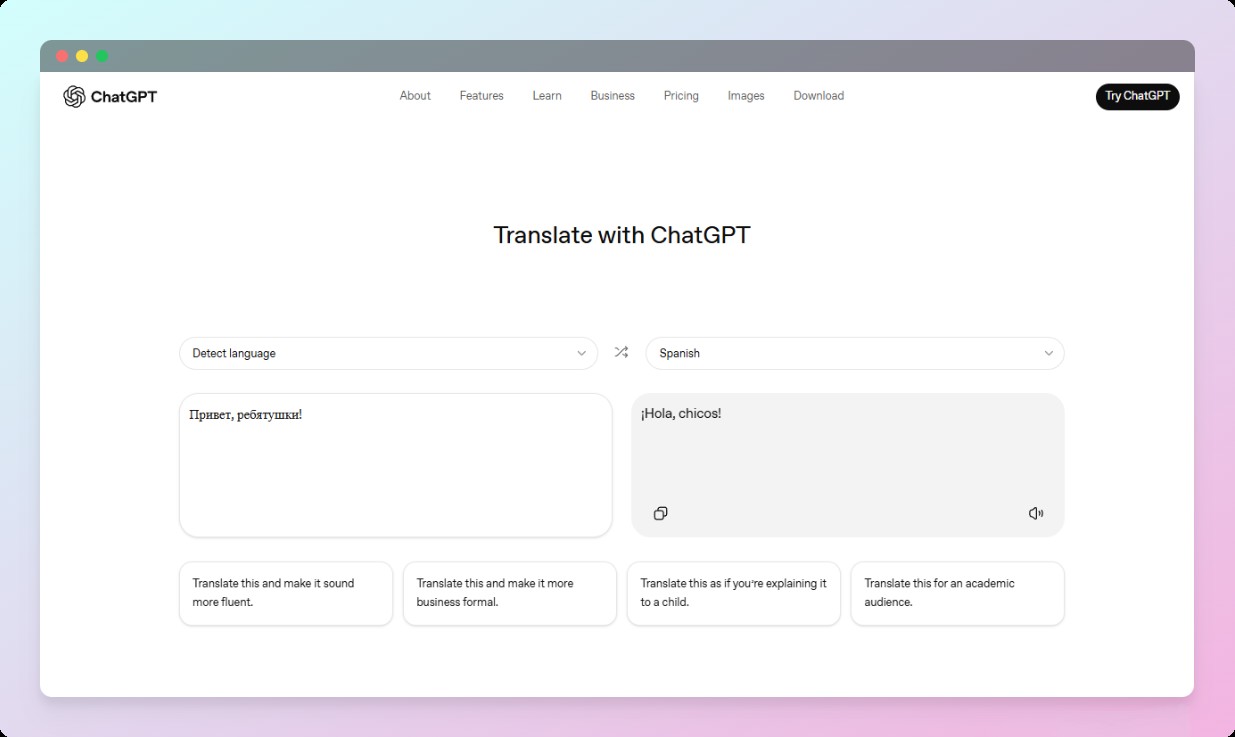Viewport: 1235px width, 737px height.
Task: Open the Business page
Action: tap(612, 95)
